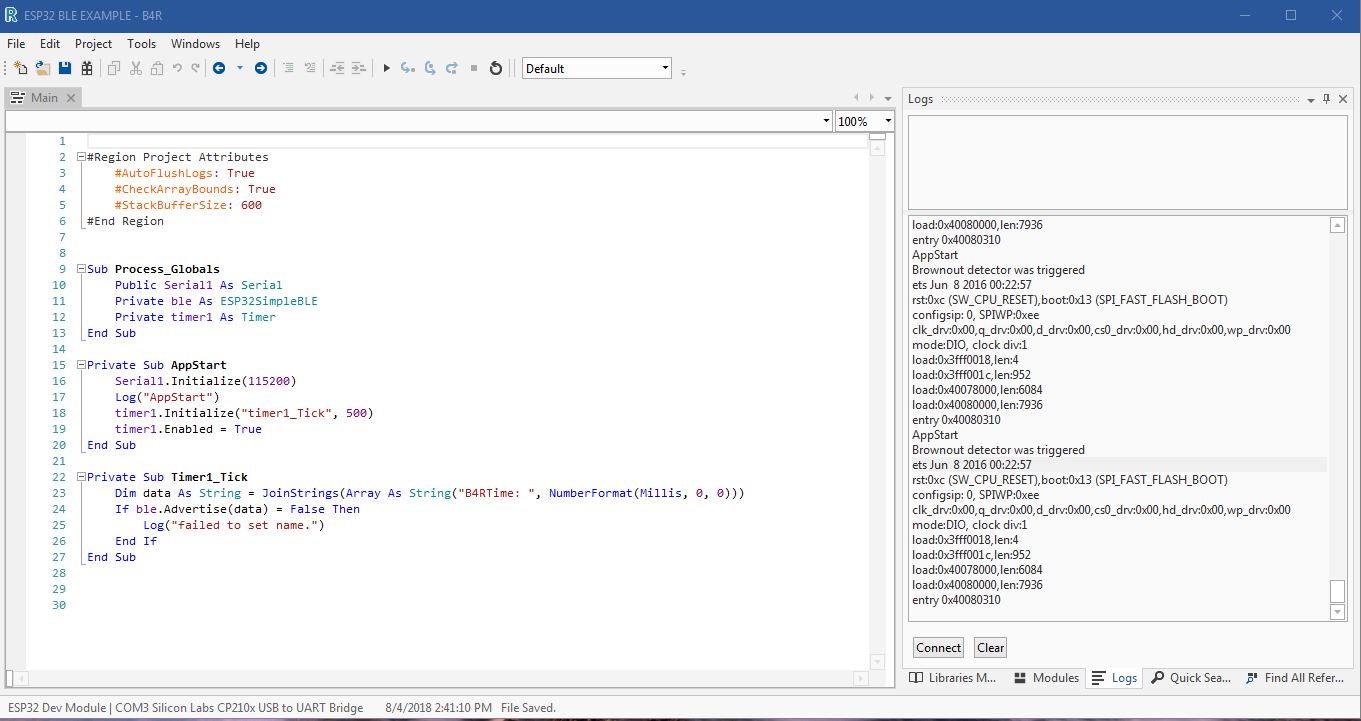Click the Restart circular arrow icon
Screen dimensions: 1361x721
click(495, 68)
